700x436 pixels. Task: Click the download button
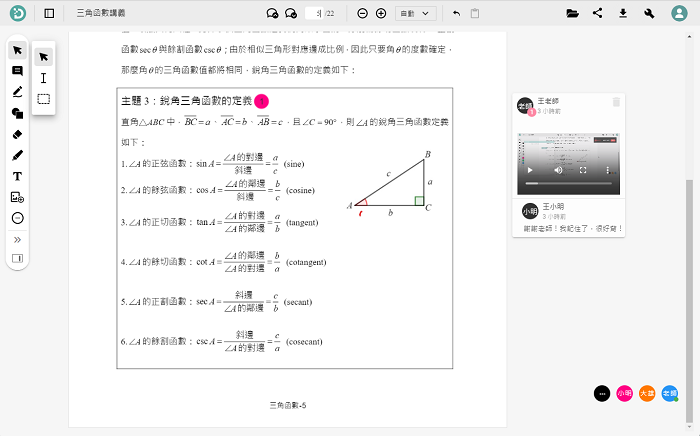pos(623,14)
